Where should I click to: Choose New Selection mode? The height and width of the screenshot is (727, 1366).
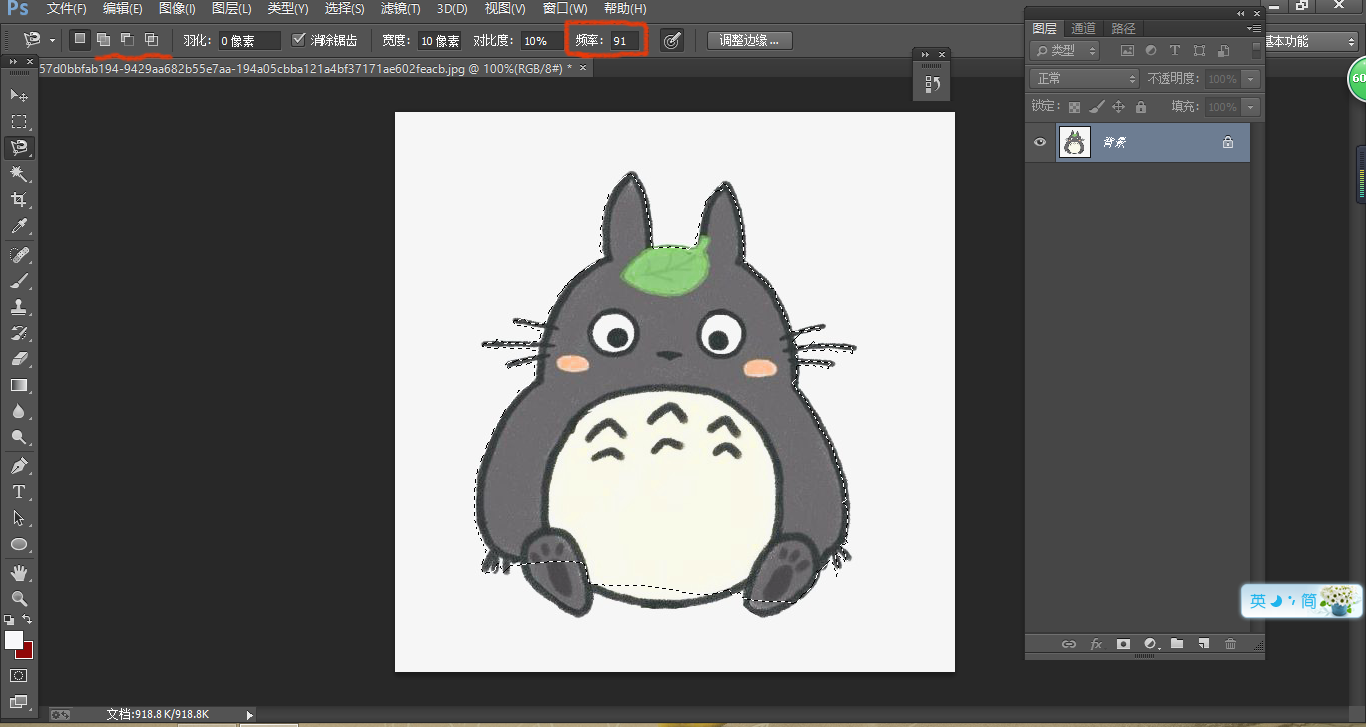(x=80, y=39)
